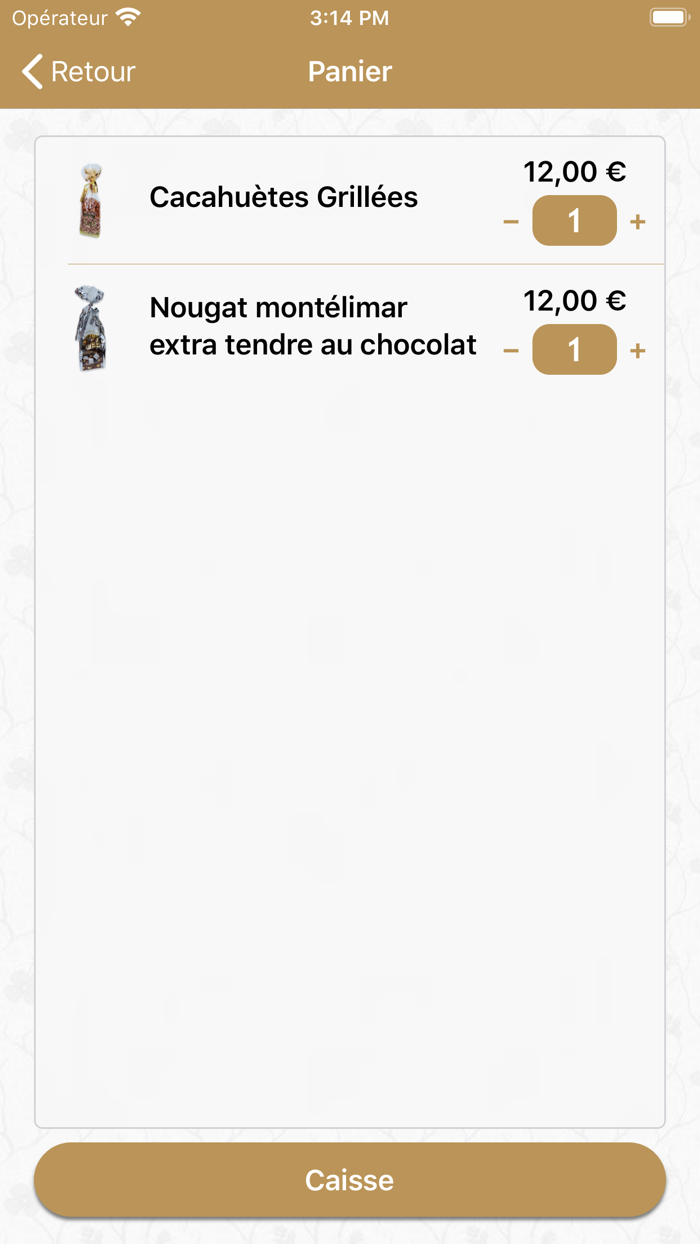Increase quantity of the Nougat montélimar
Viewport: 700px width, 1244px height.
pyautogui.click(x=638, y=350)
